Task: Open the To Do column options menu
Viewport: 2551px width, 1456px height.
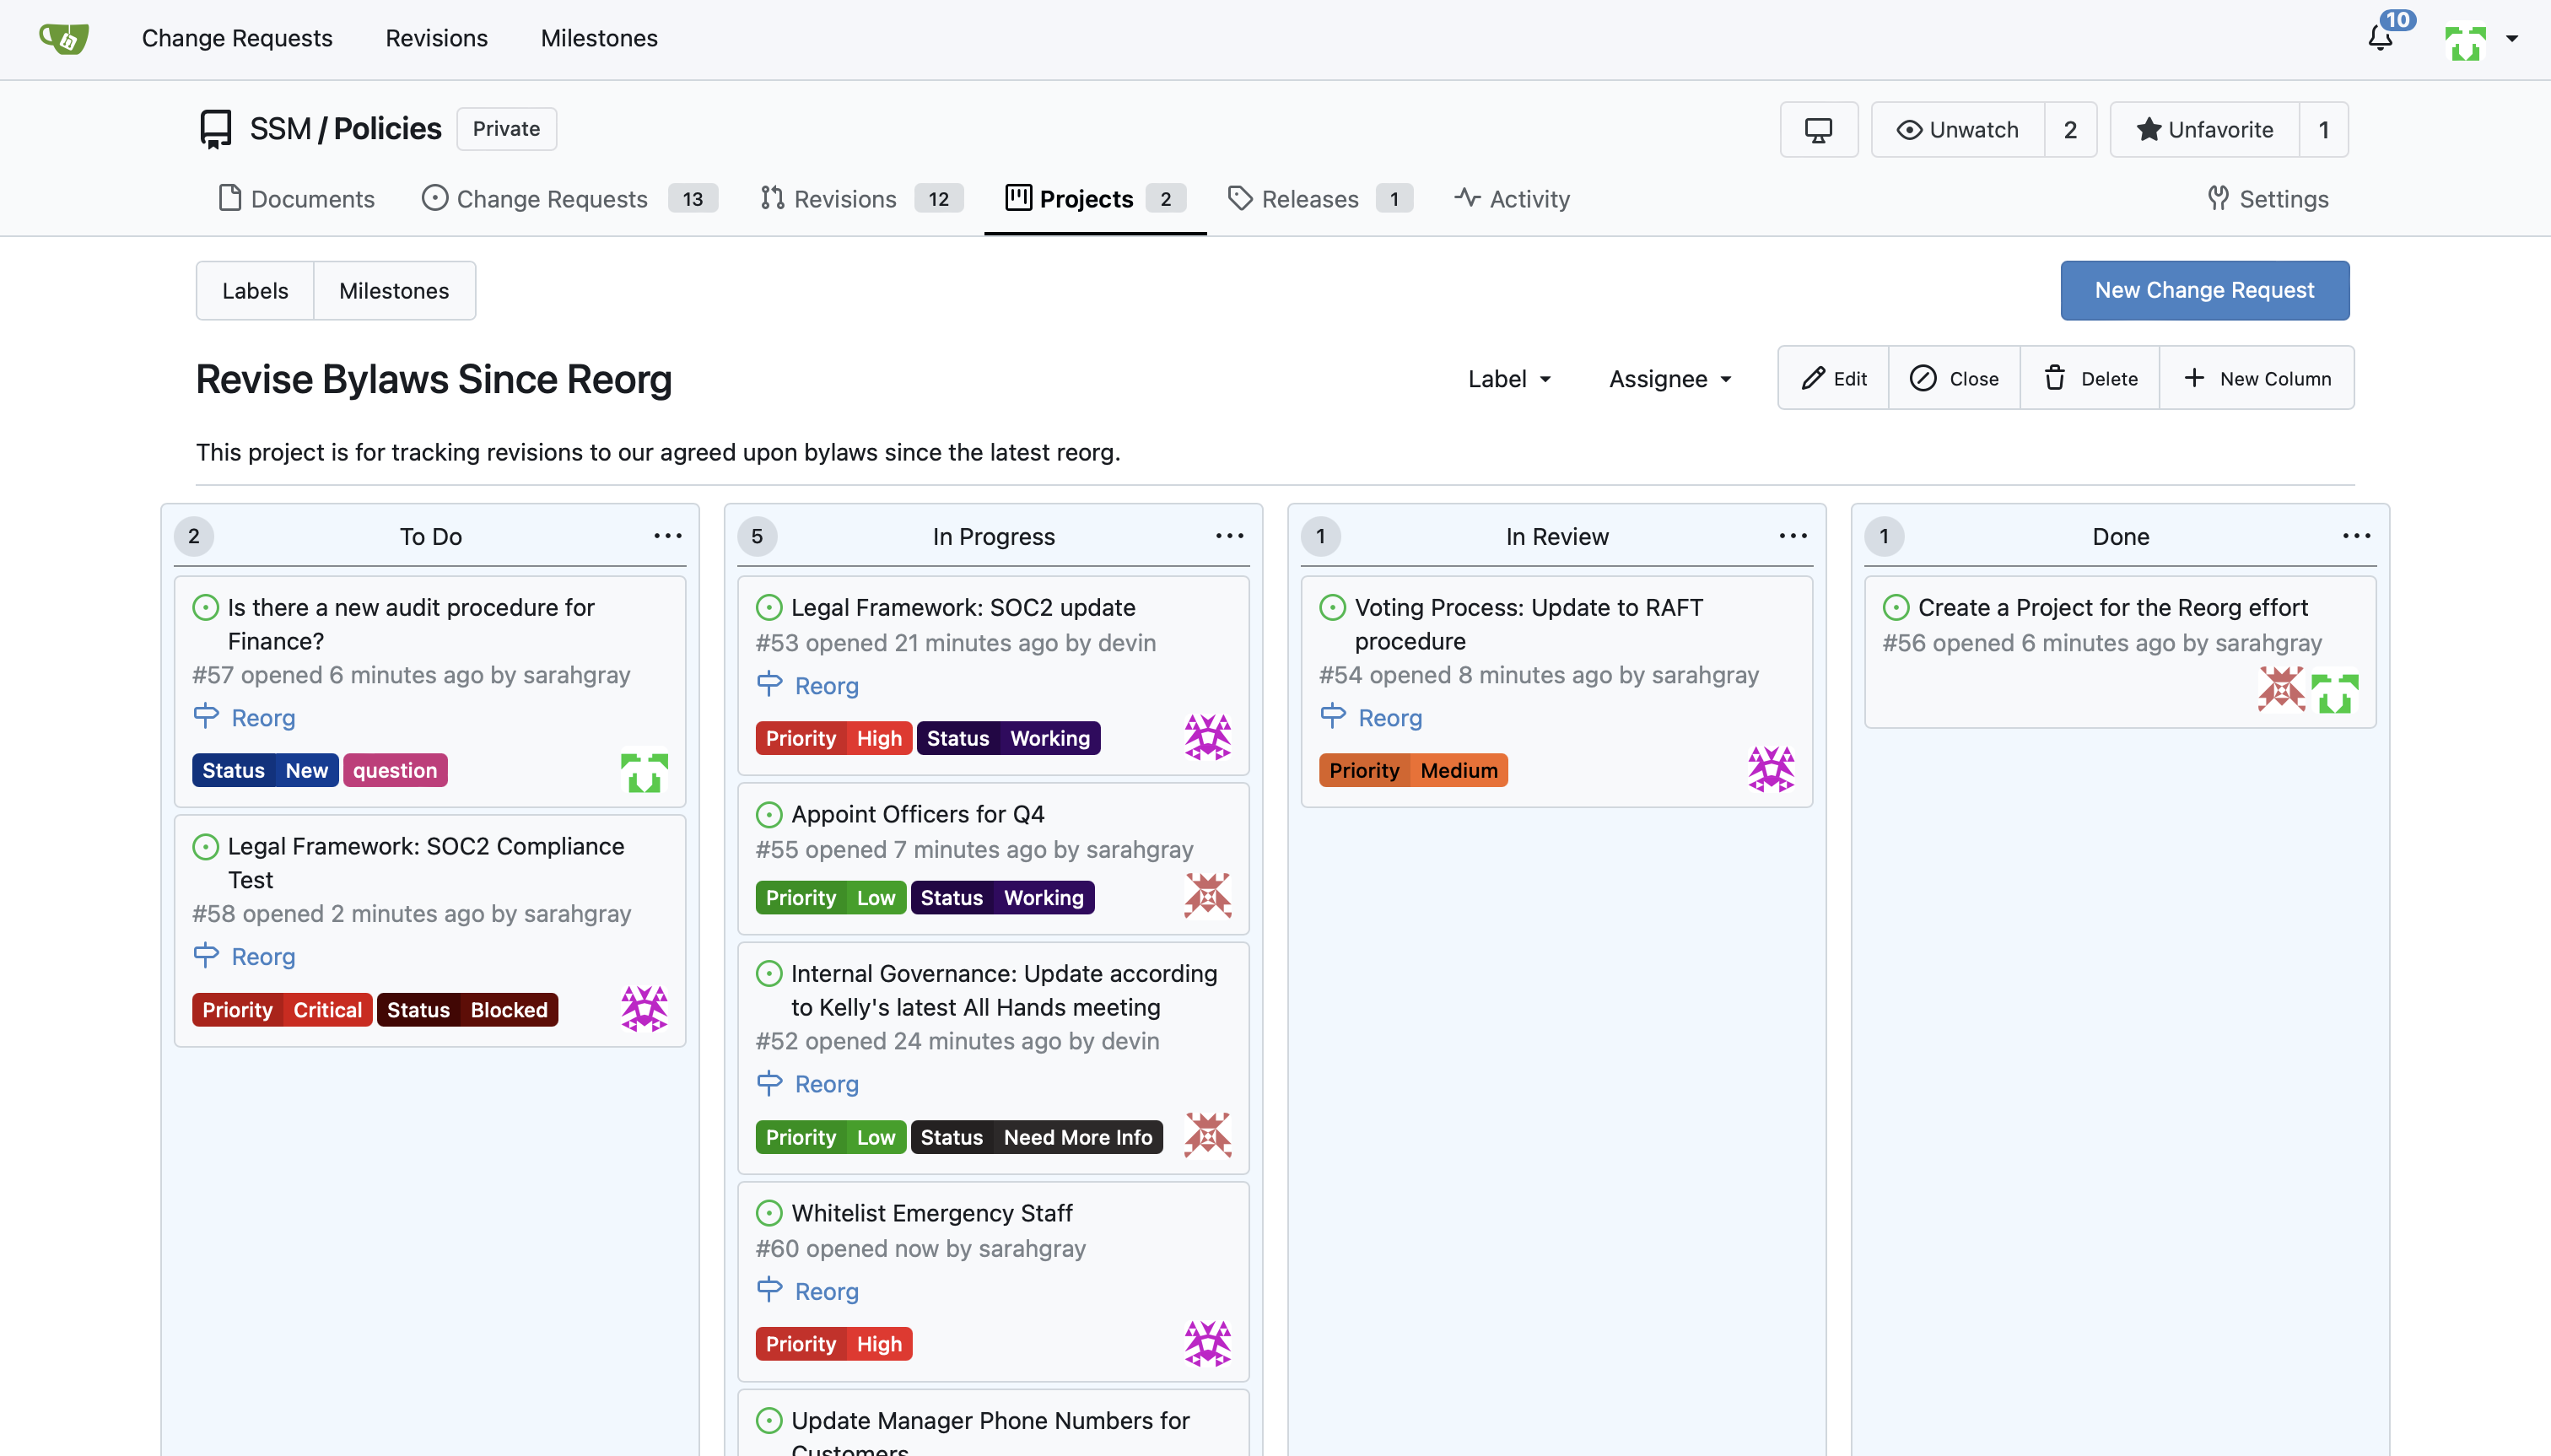Action: tap(668, 536)
